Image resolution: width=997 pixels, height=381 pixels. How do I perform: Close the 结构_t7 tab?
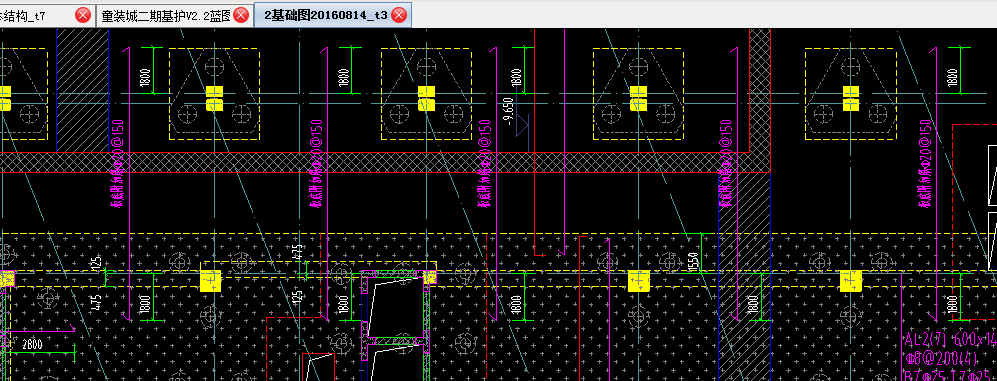tap(83, 15)
